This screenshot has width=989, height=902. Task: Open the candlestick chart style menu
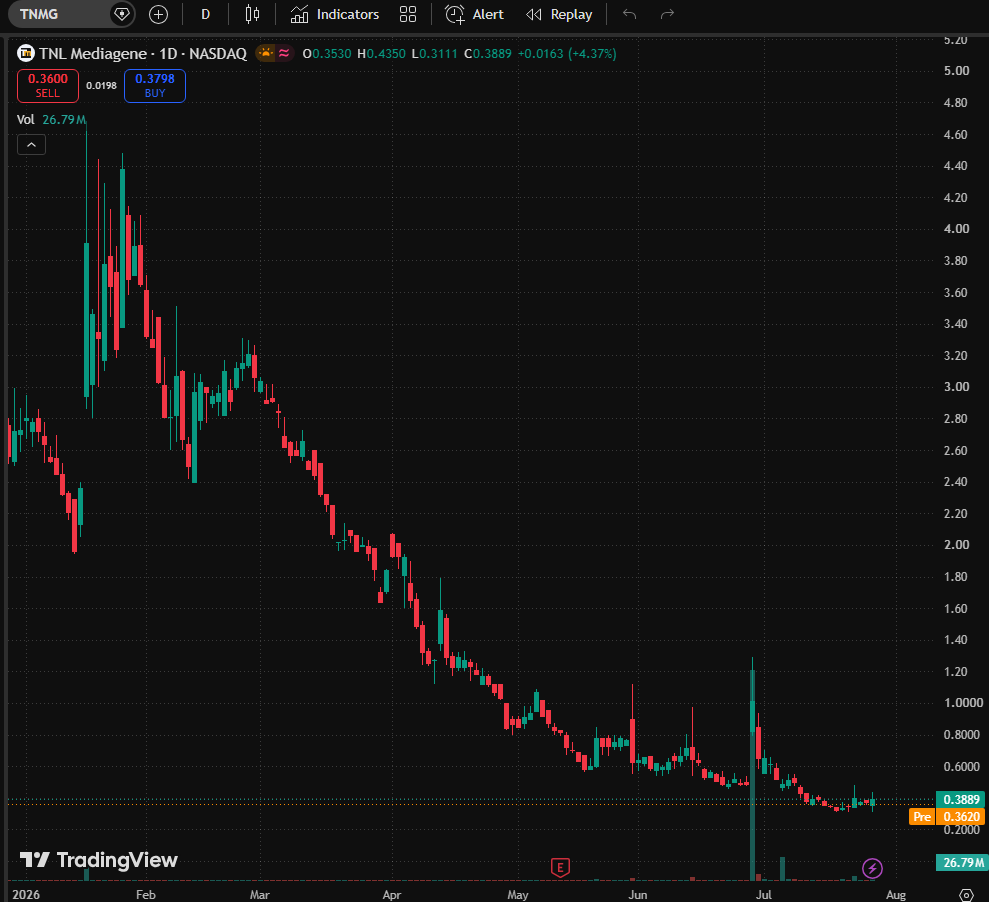[252, 14]
